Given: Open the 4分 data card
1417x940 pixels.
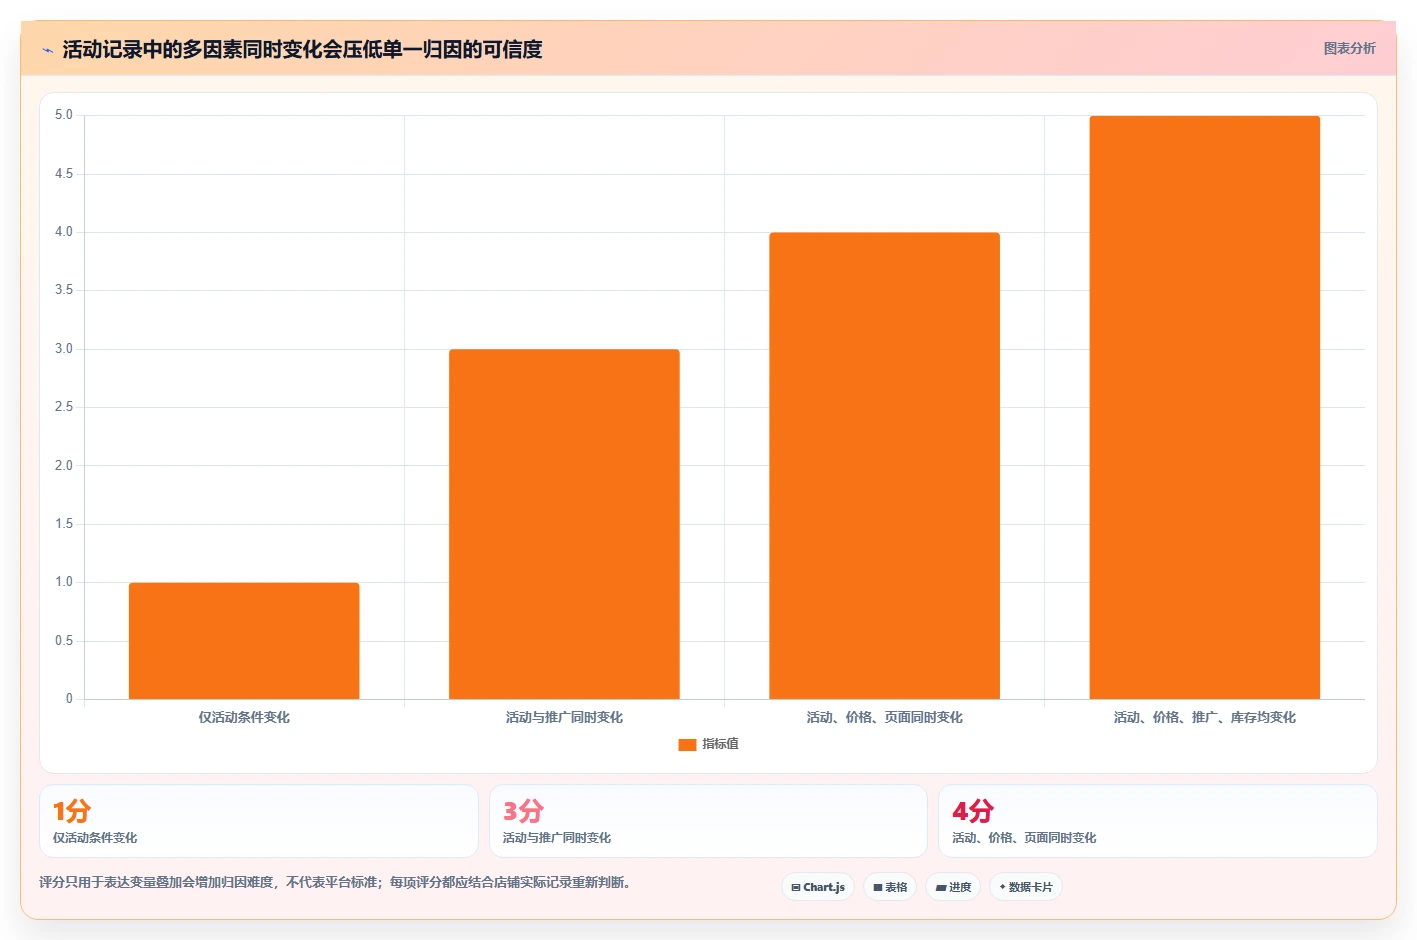Looking at the screenshot, I should [x=1157, y=821].
